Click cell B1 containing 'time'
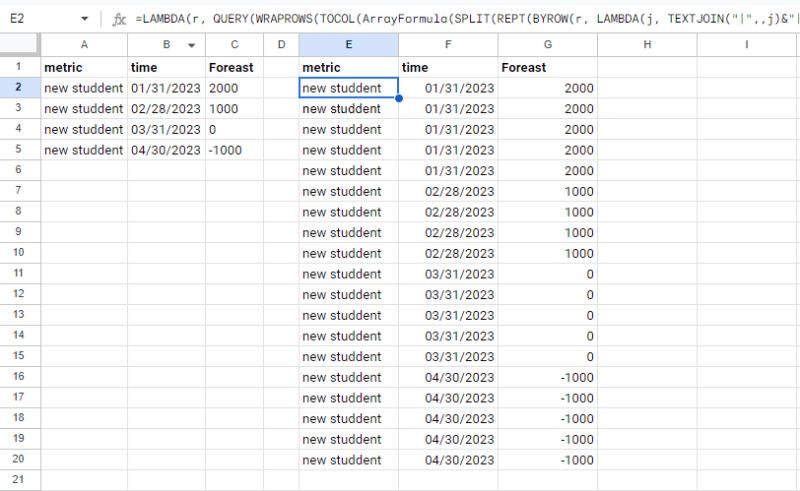800x491 pixels. [x=166, y=67]
